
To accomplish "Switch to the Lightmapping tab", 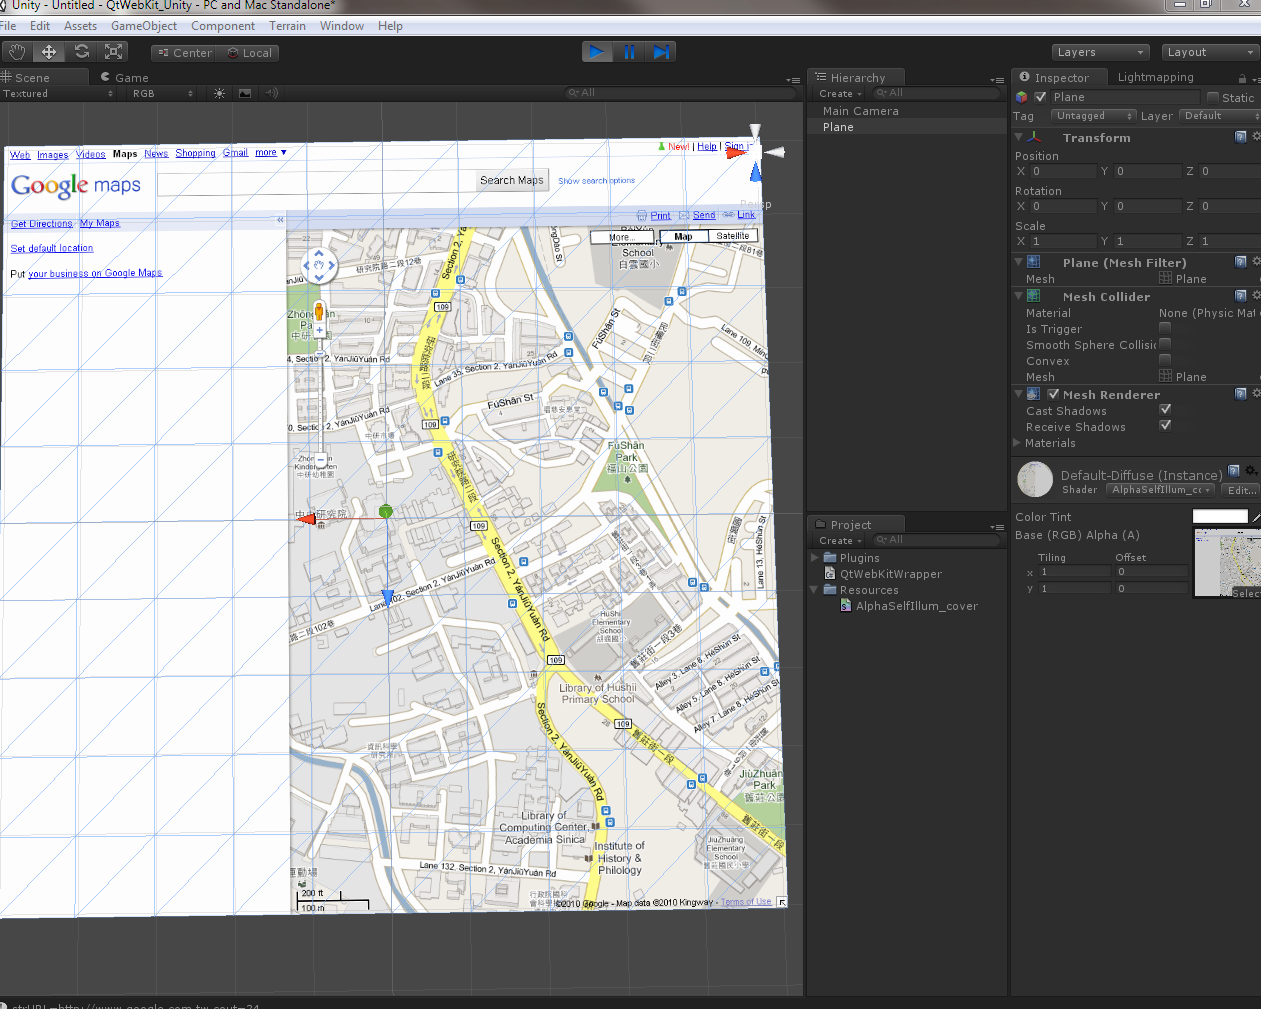I will (1155, 77).
